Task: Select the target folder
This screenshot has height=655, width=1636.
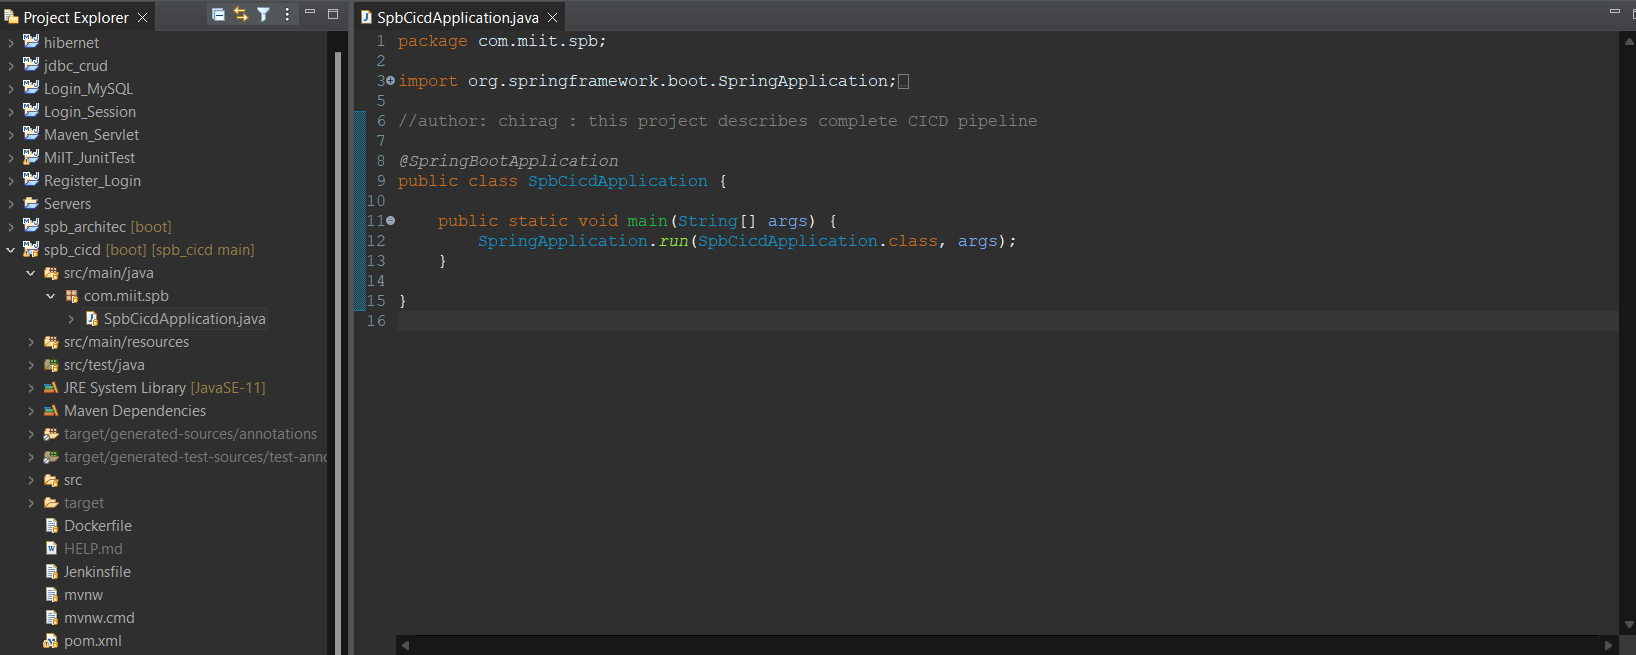Action: (x=84, y=503)
